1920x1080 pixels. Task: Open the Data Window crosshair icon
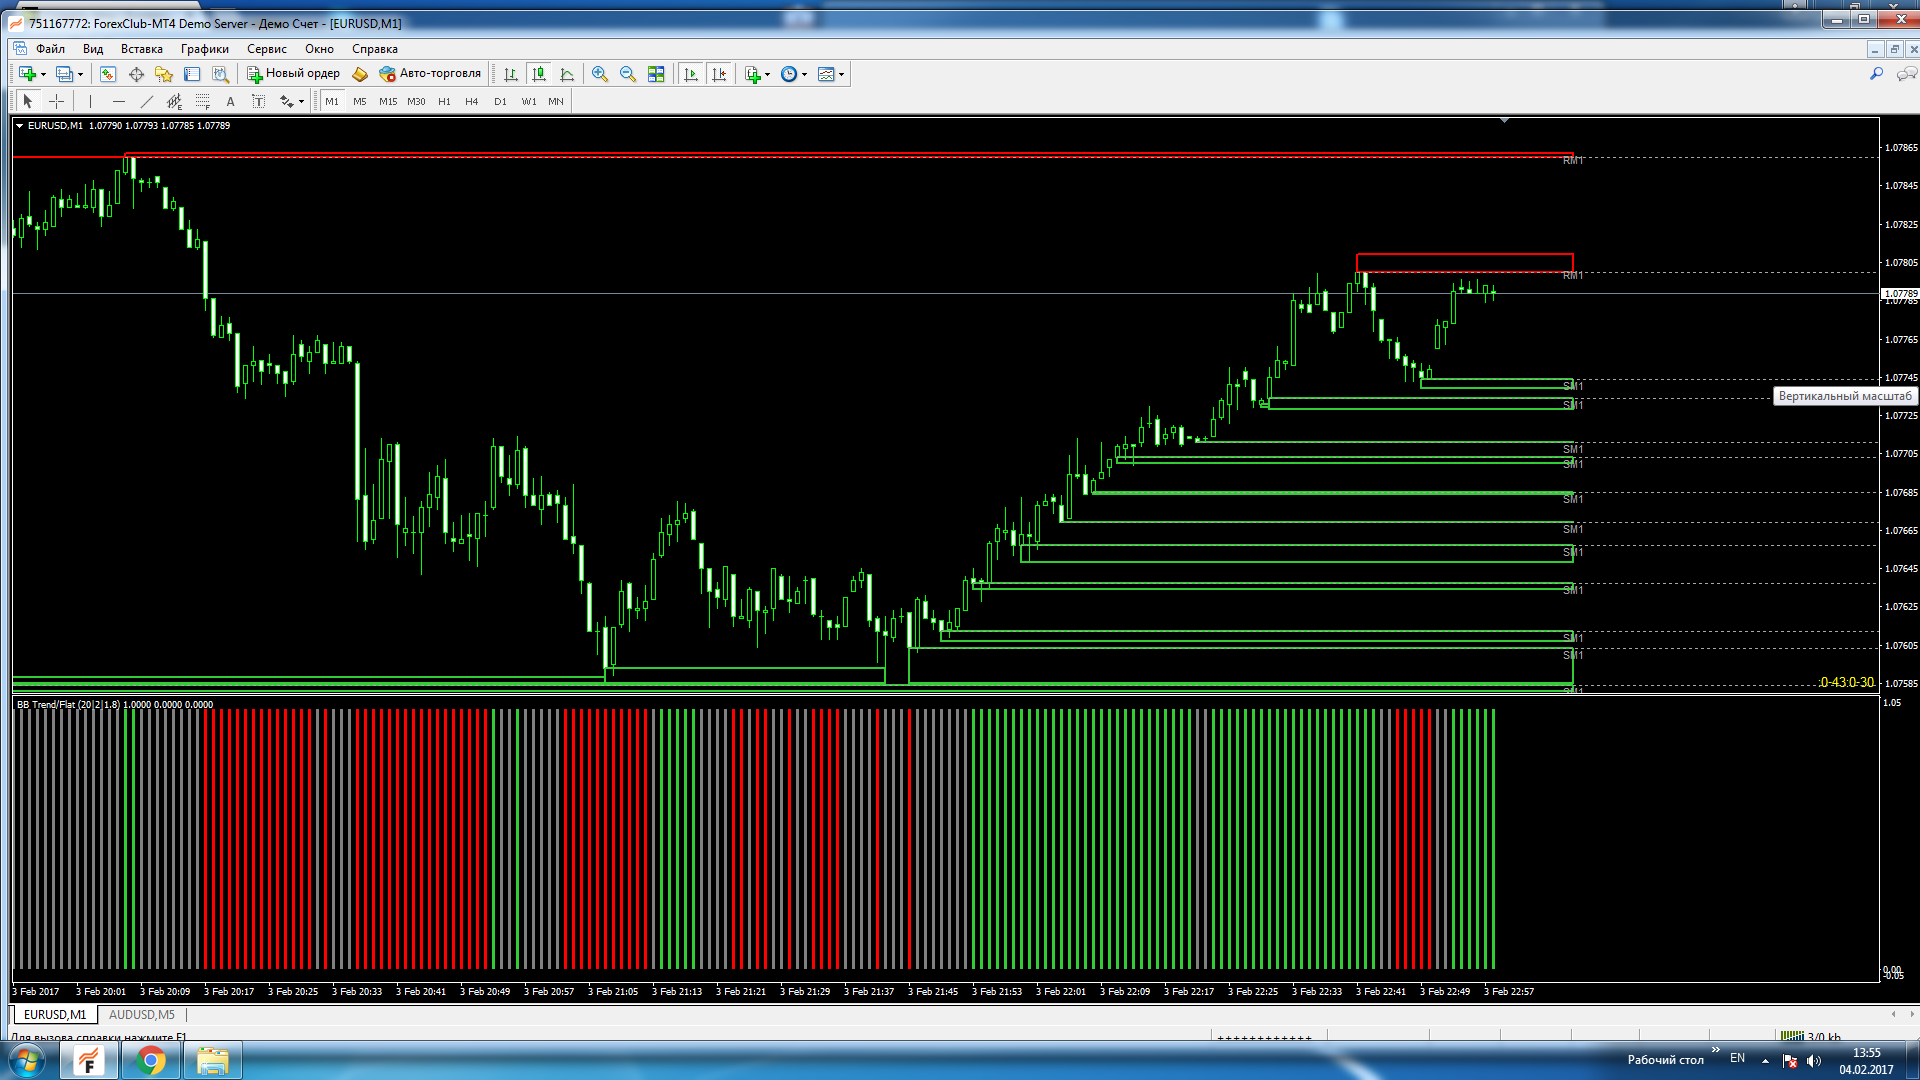coord(136,74)
